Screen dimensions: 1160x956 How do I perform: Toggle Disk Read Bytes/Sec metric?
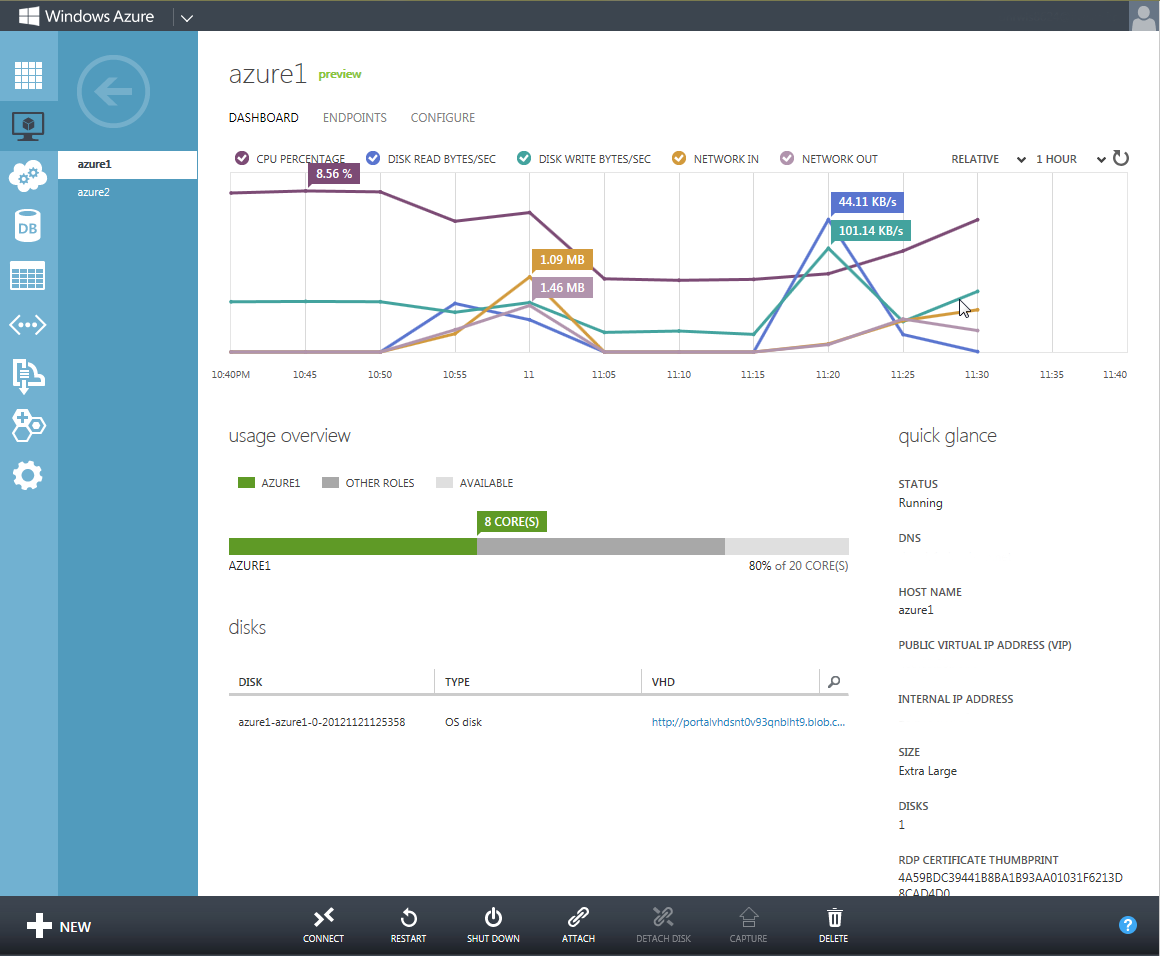click(x=373, y=158)
